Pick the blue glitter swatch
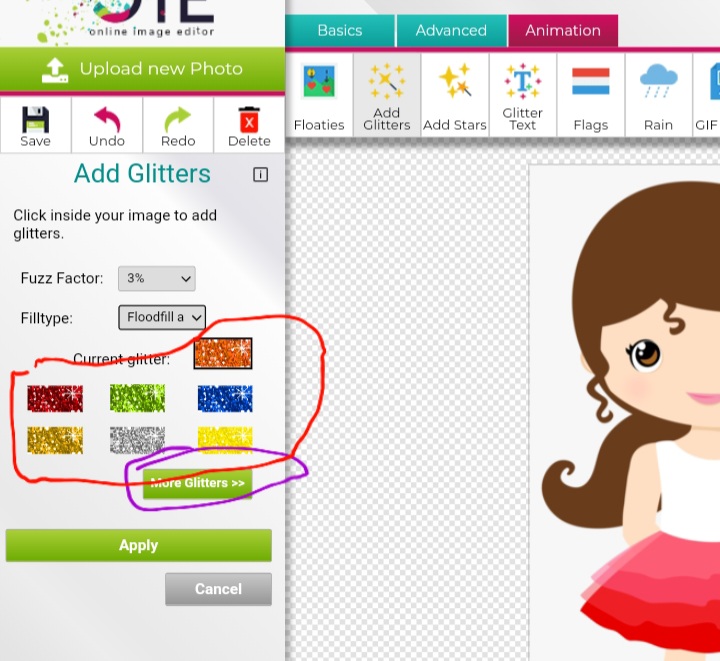The height and width of the screenshot is (661, 720). pyautogui.click(x=225, y=398)
